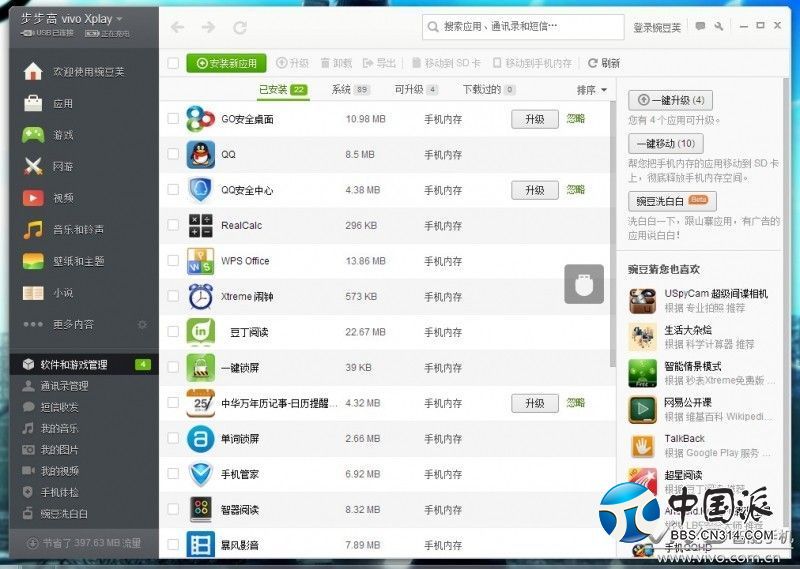Click the 一键锁屏 lock app icon
This screenshot has height=569, width=800.
click(x=201, y=367)
